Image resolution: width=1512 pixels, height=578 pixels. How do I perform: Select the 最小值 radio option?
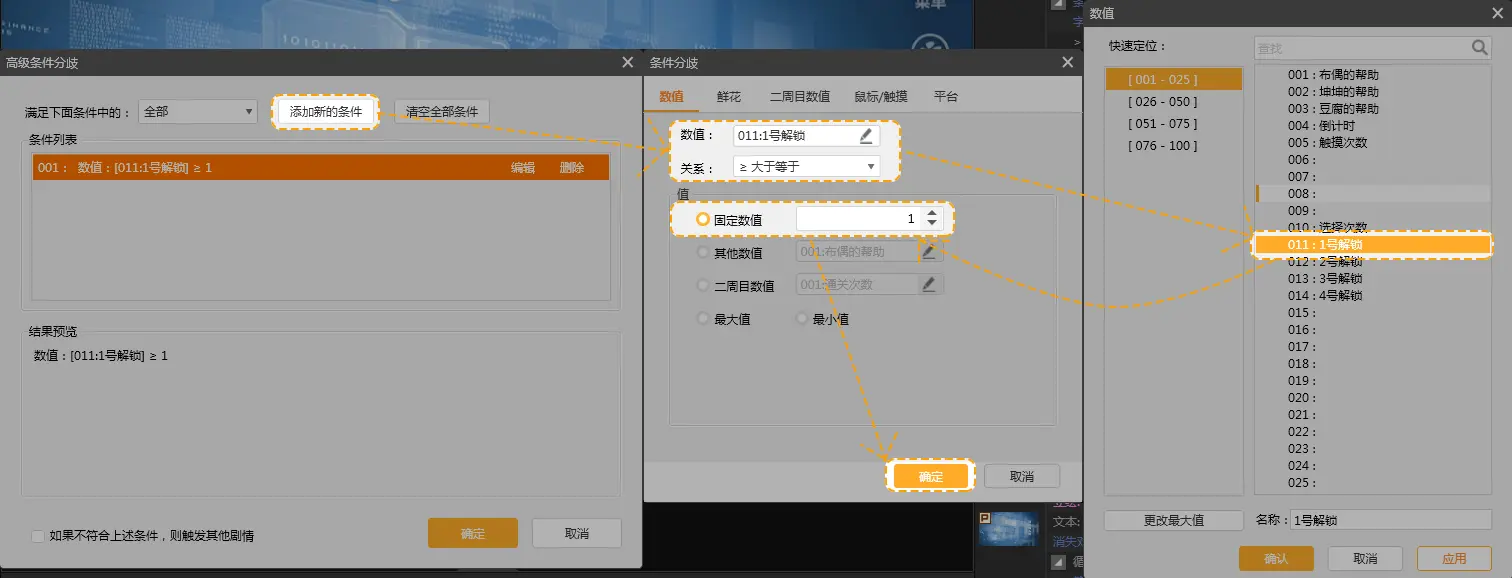[802, 319]
